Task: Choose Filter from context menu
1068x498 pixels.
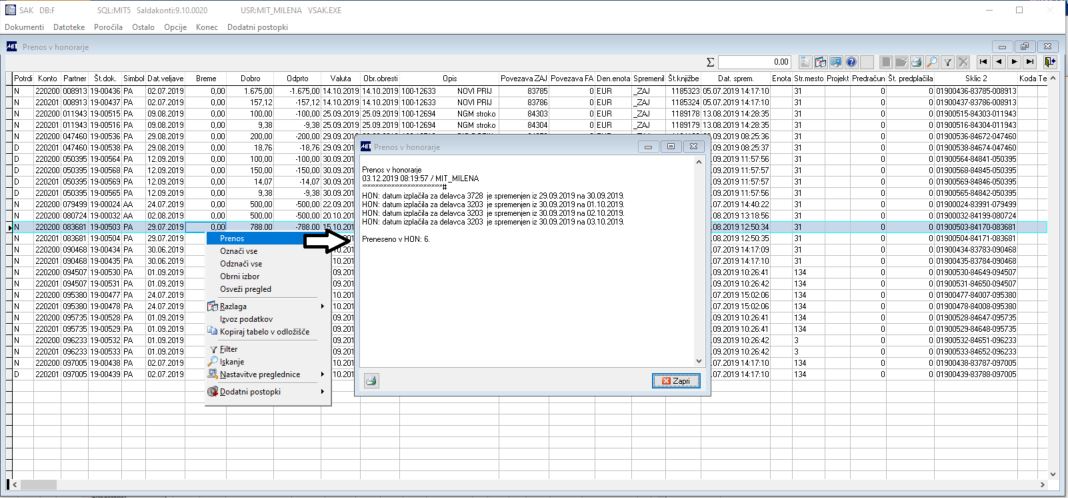Action: (x=268, y=349)
